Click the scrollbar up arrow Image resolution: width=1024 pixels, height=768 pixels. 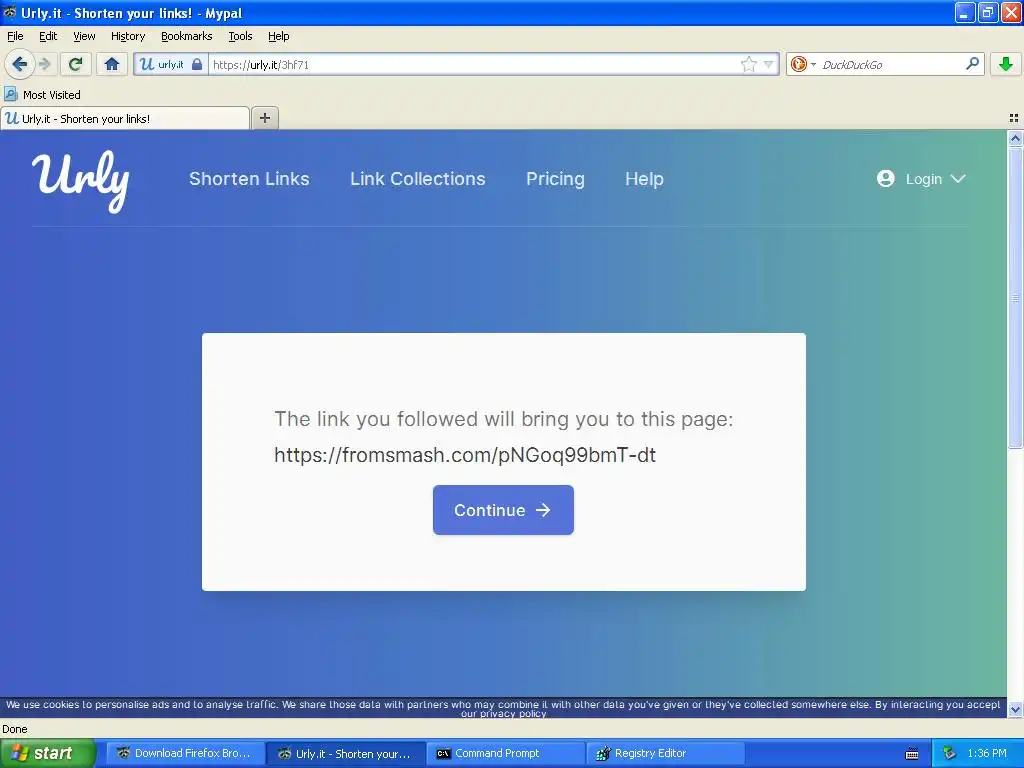1015,138
